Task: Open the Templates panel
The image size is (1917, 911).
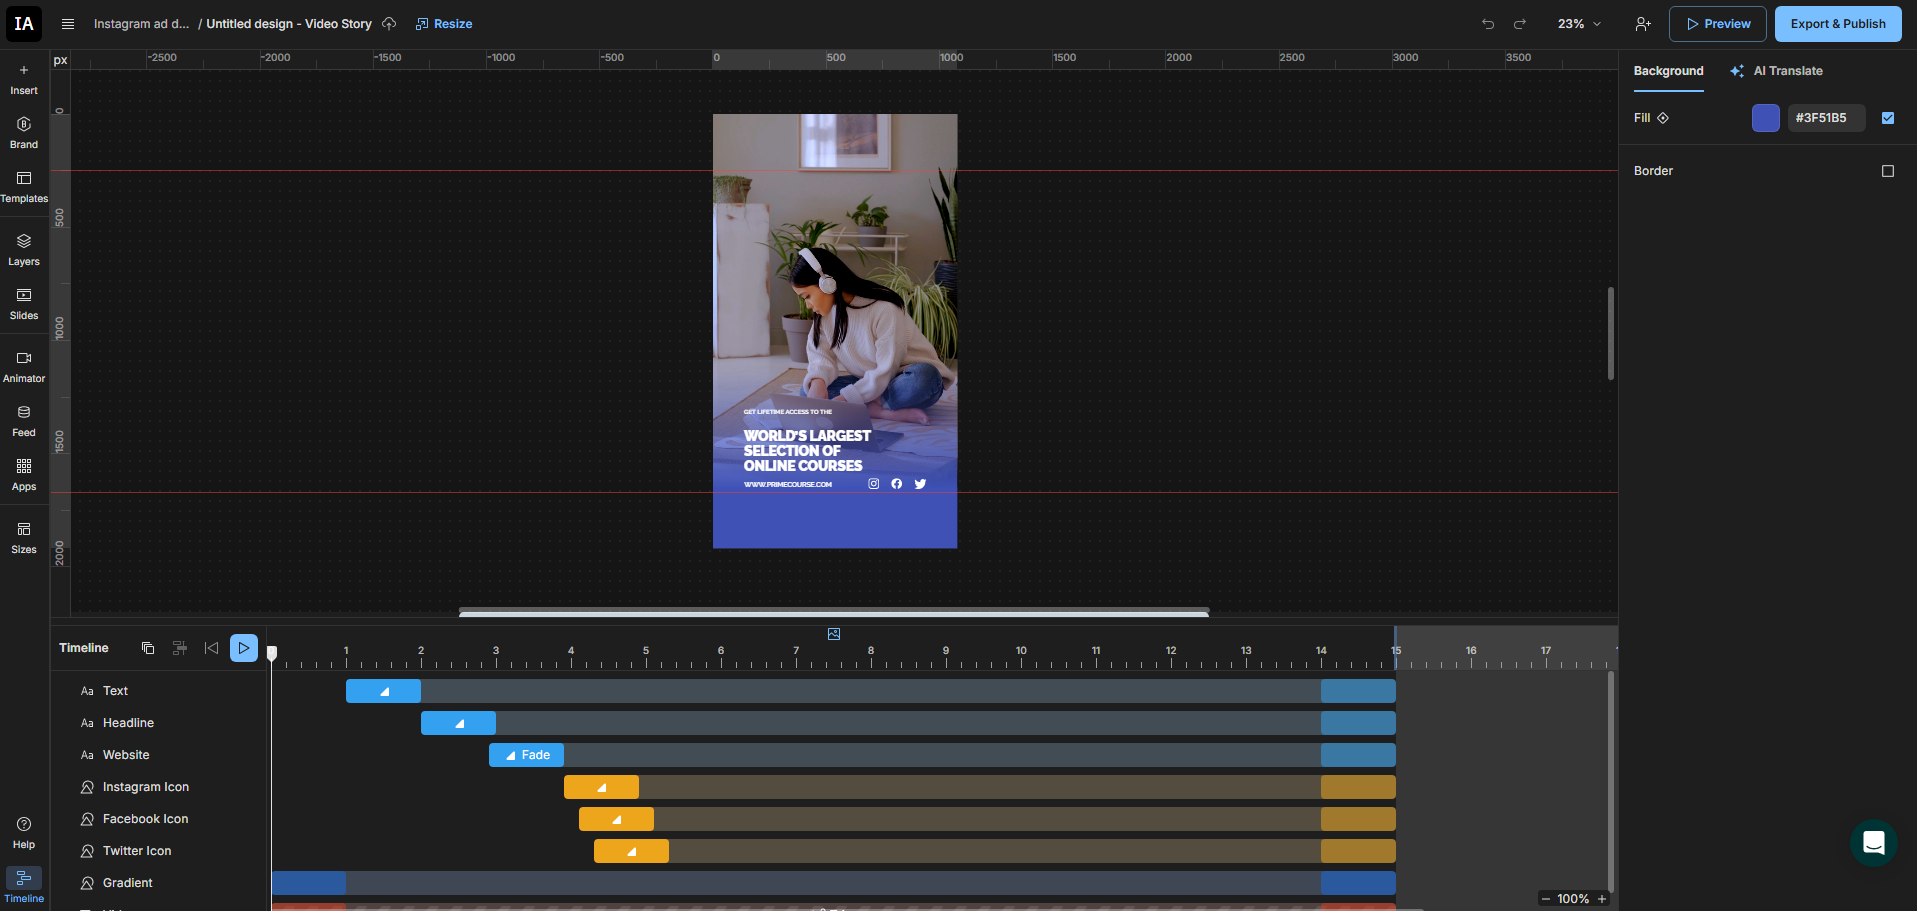Action: pyautogui.click(x=24, y=186)
